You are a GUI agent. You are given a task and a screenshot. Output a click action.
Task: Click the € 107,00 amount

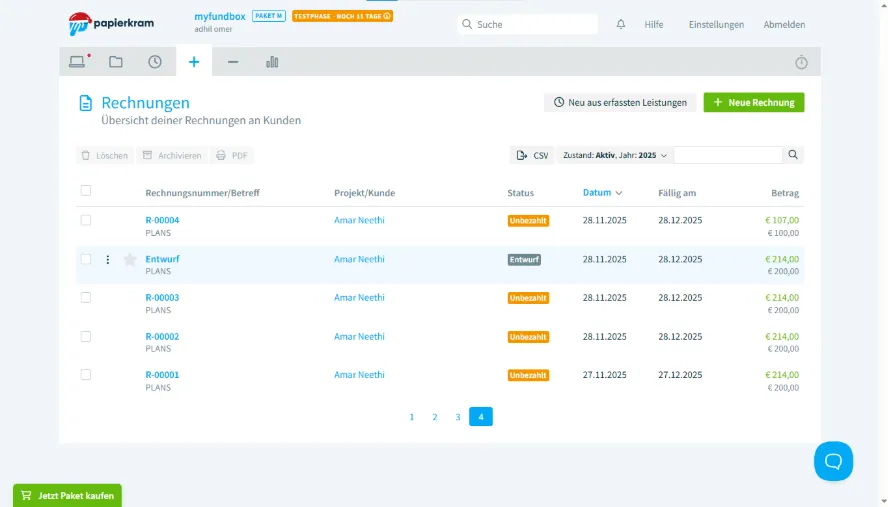click(x=782, y=220)
